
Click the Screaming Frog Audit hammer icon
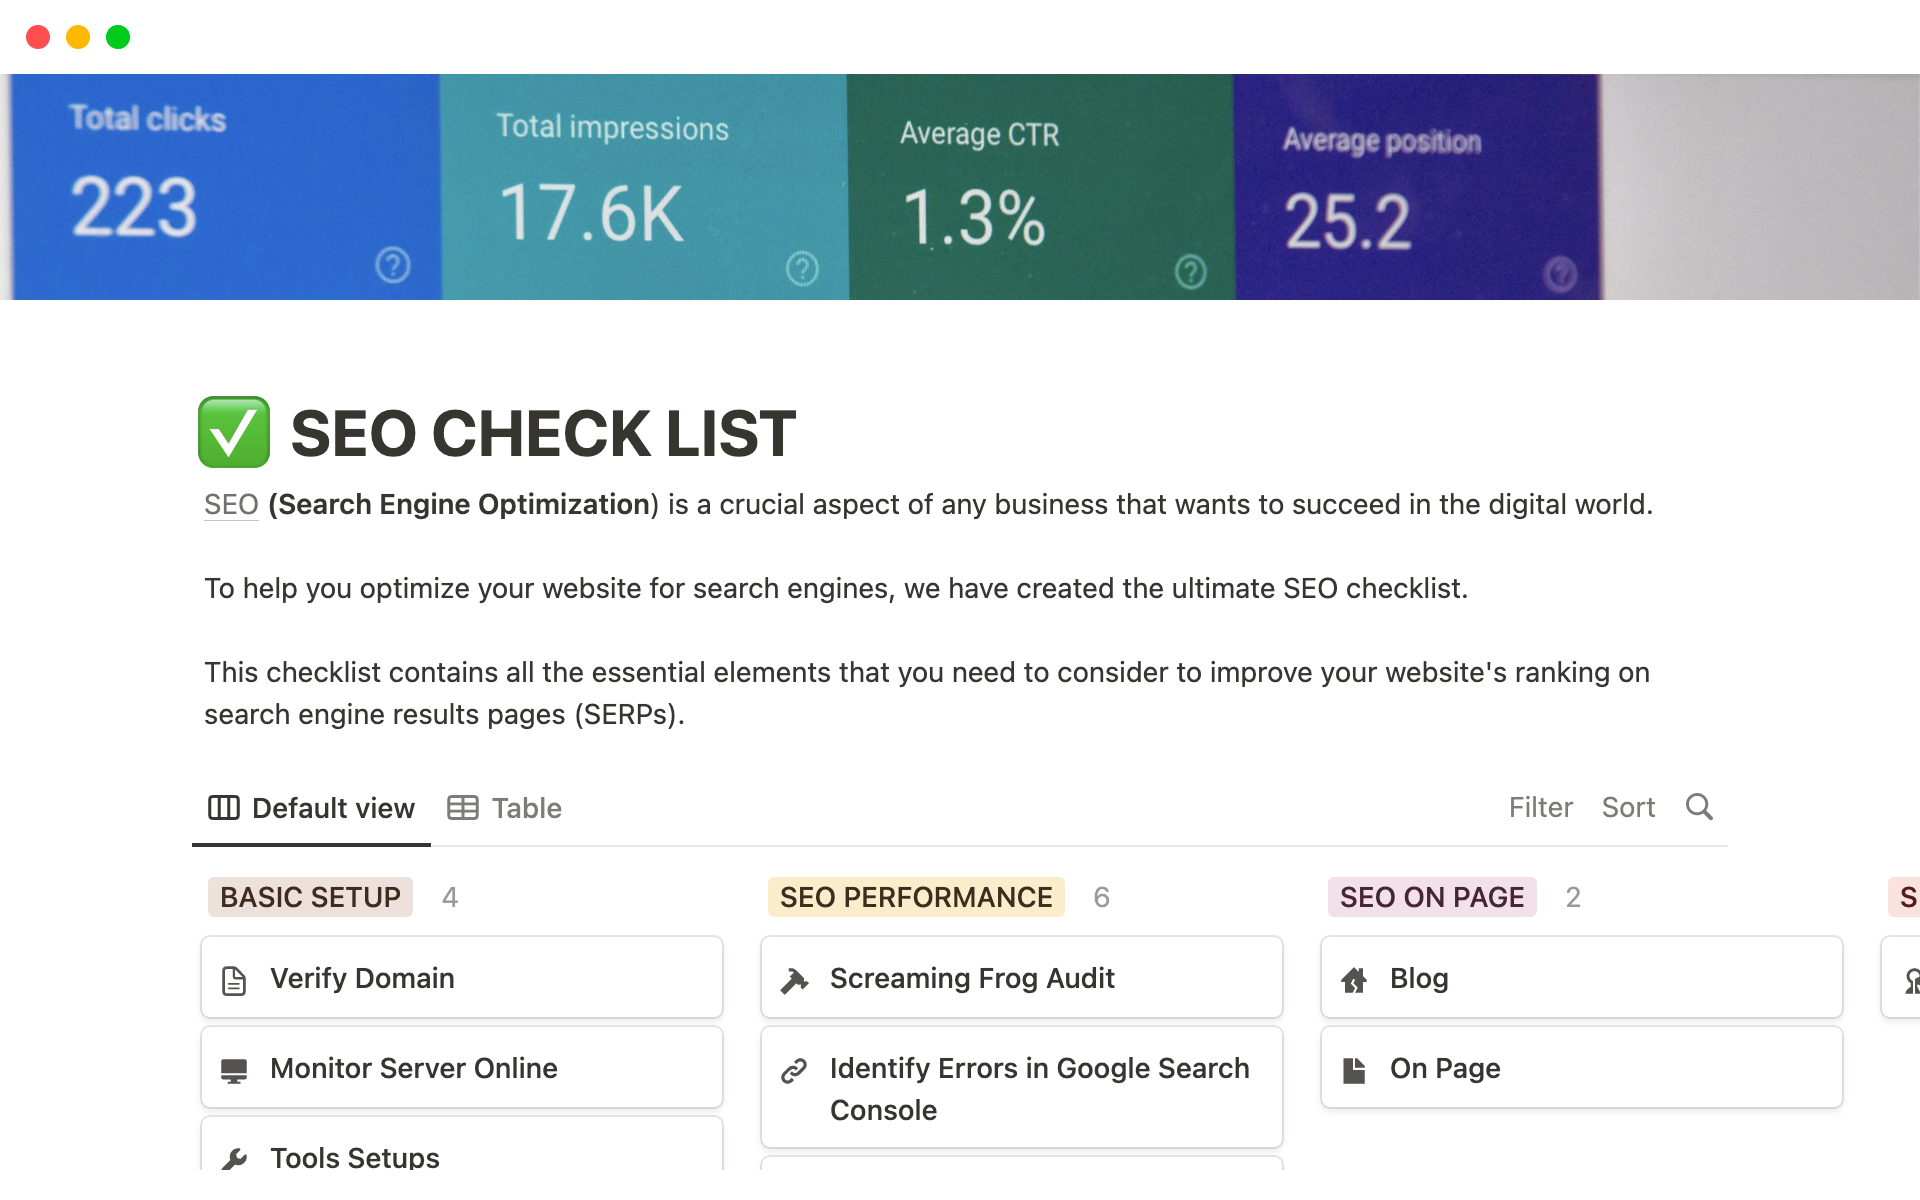click(x=794, y=980)
